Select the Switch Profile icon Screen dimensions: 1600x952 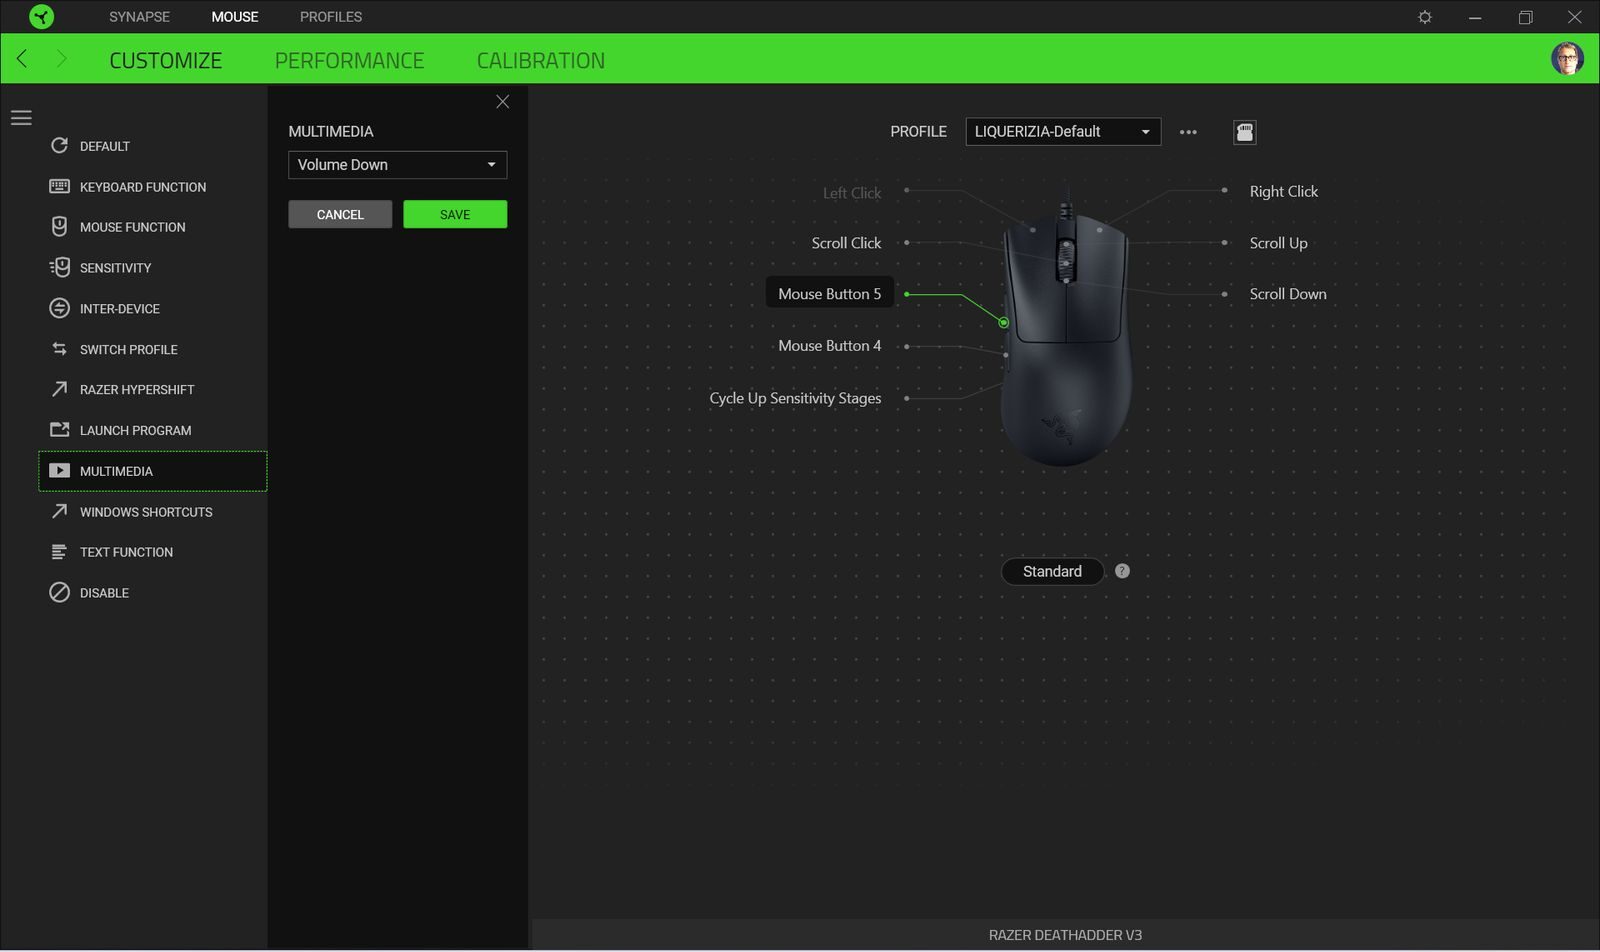pyautogui.click(x=59, y=348)
